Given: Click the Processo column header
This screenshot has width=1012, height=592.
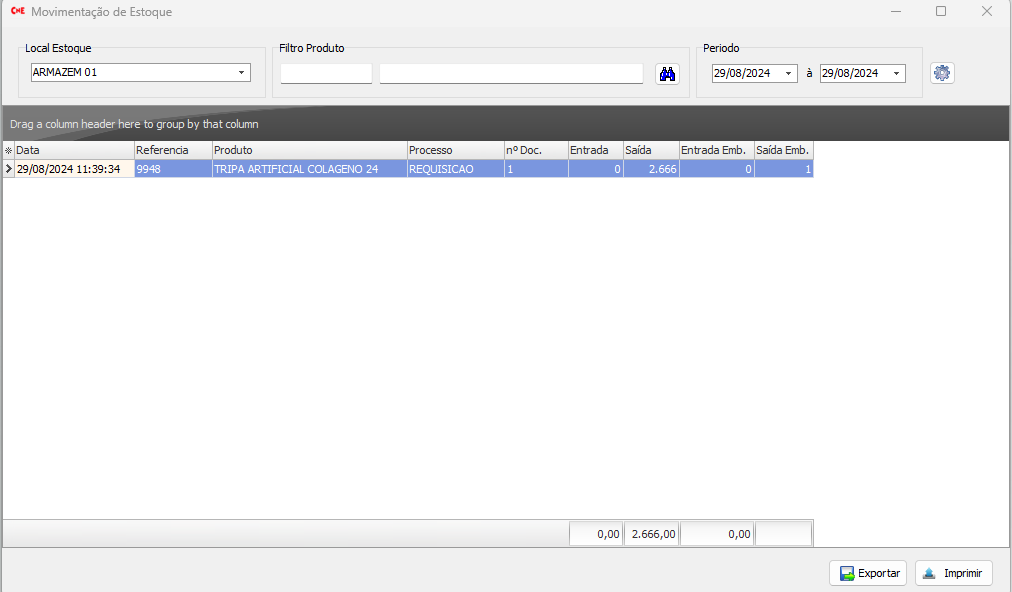Looking at the screenshot, I should pos(455,150).
